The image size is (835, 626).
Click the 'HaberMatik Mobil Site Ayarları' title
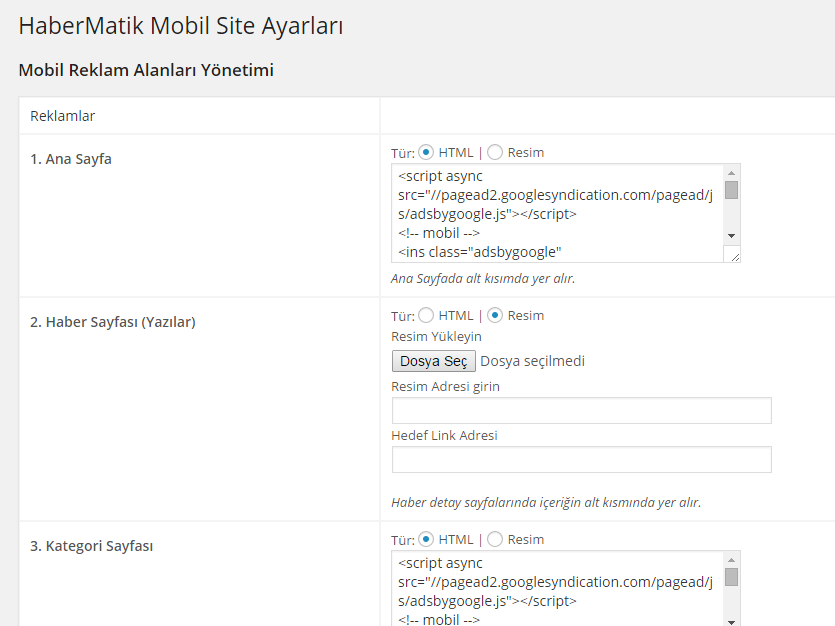pyautogui.click(x=181, y=26)
